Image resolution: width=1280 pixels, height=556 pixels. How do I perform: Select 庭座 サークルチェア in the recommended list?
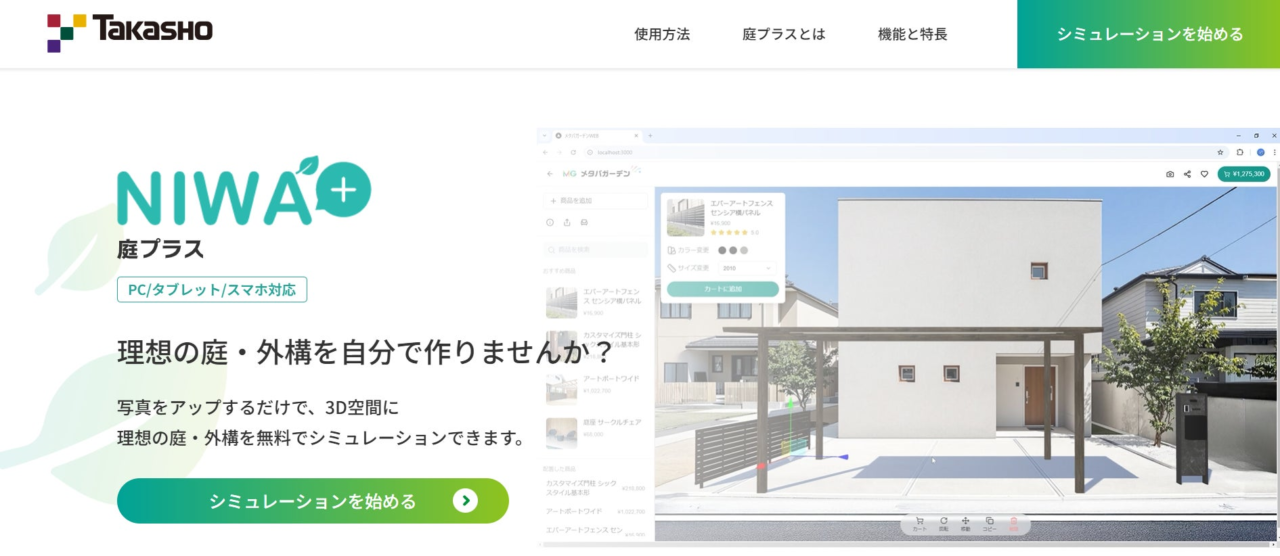coord(597,431)
